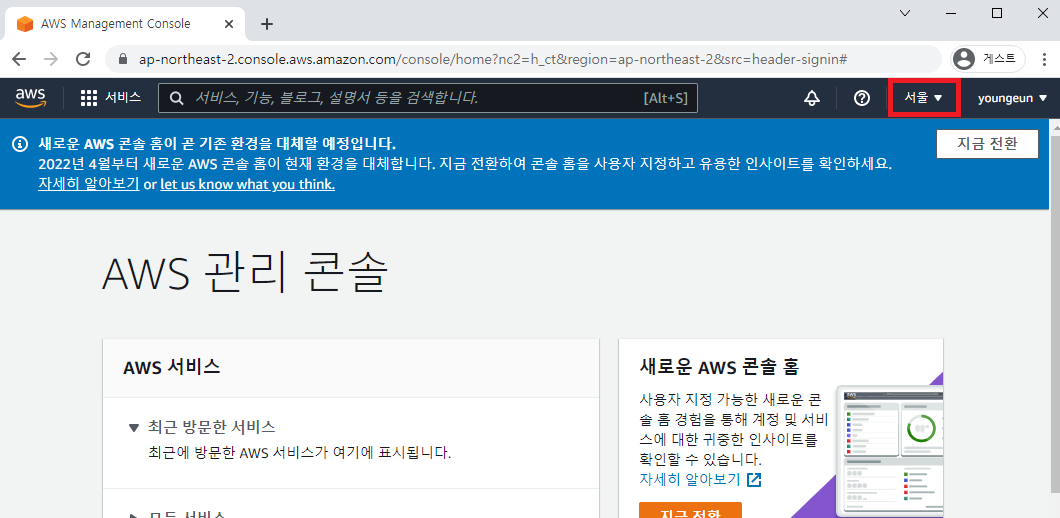Click the AWS 서비스 panel heading

[172, 367]
